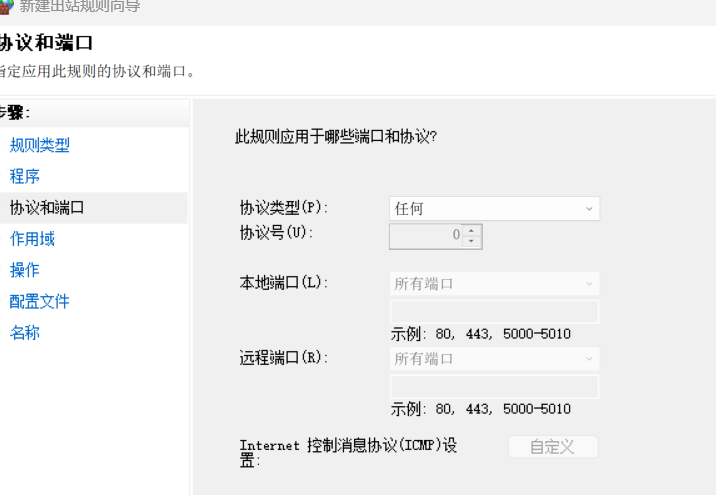The image size is (716, 495).
Task: Click the 本地端口(L) label
Action: [284, 283]
